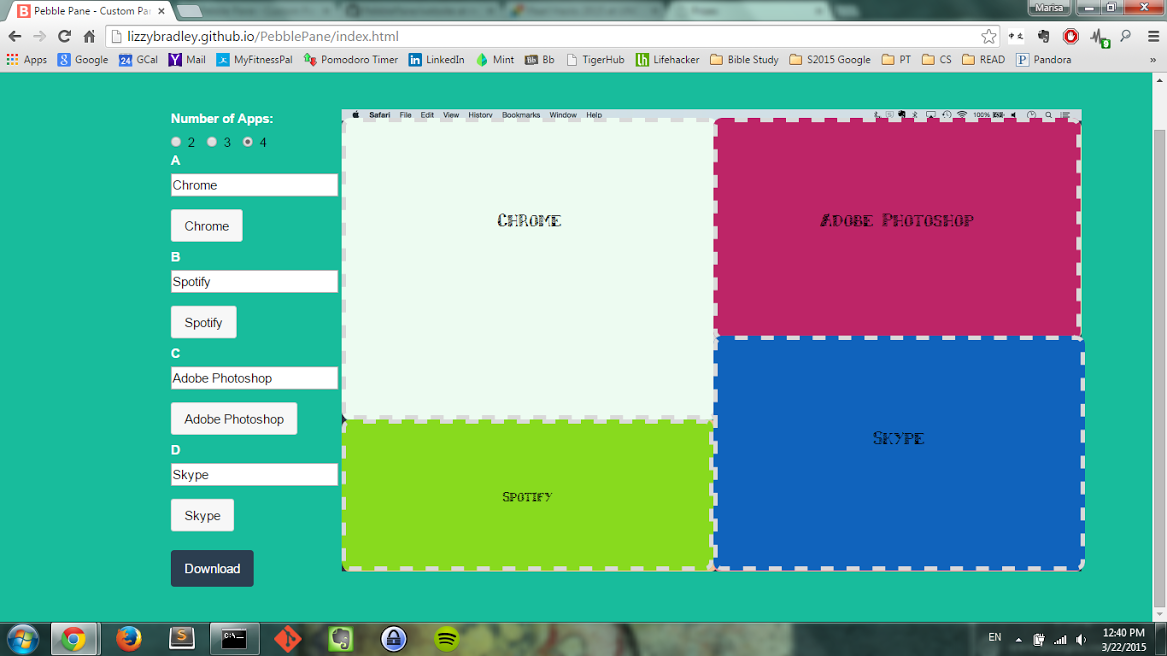Open the MyFitnessPal bookmark

(x=255, y=60)
